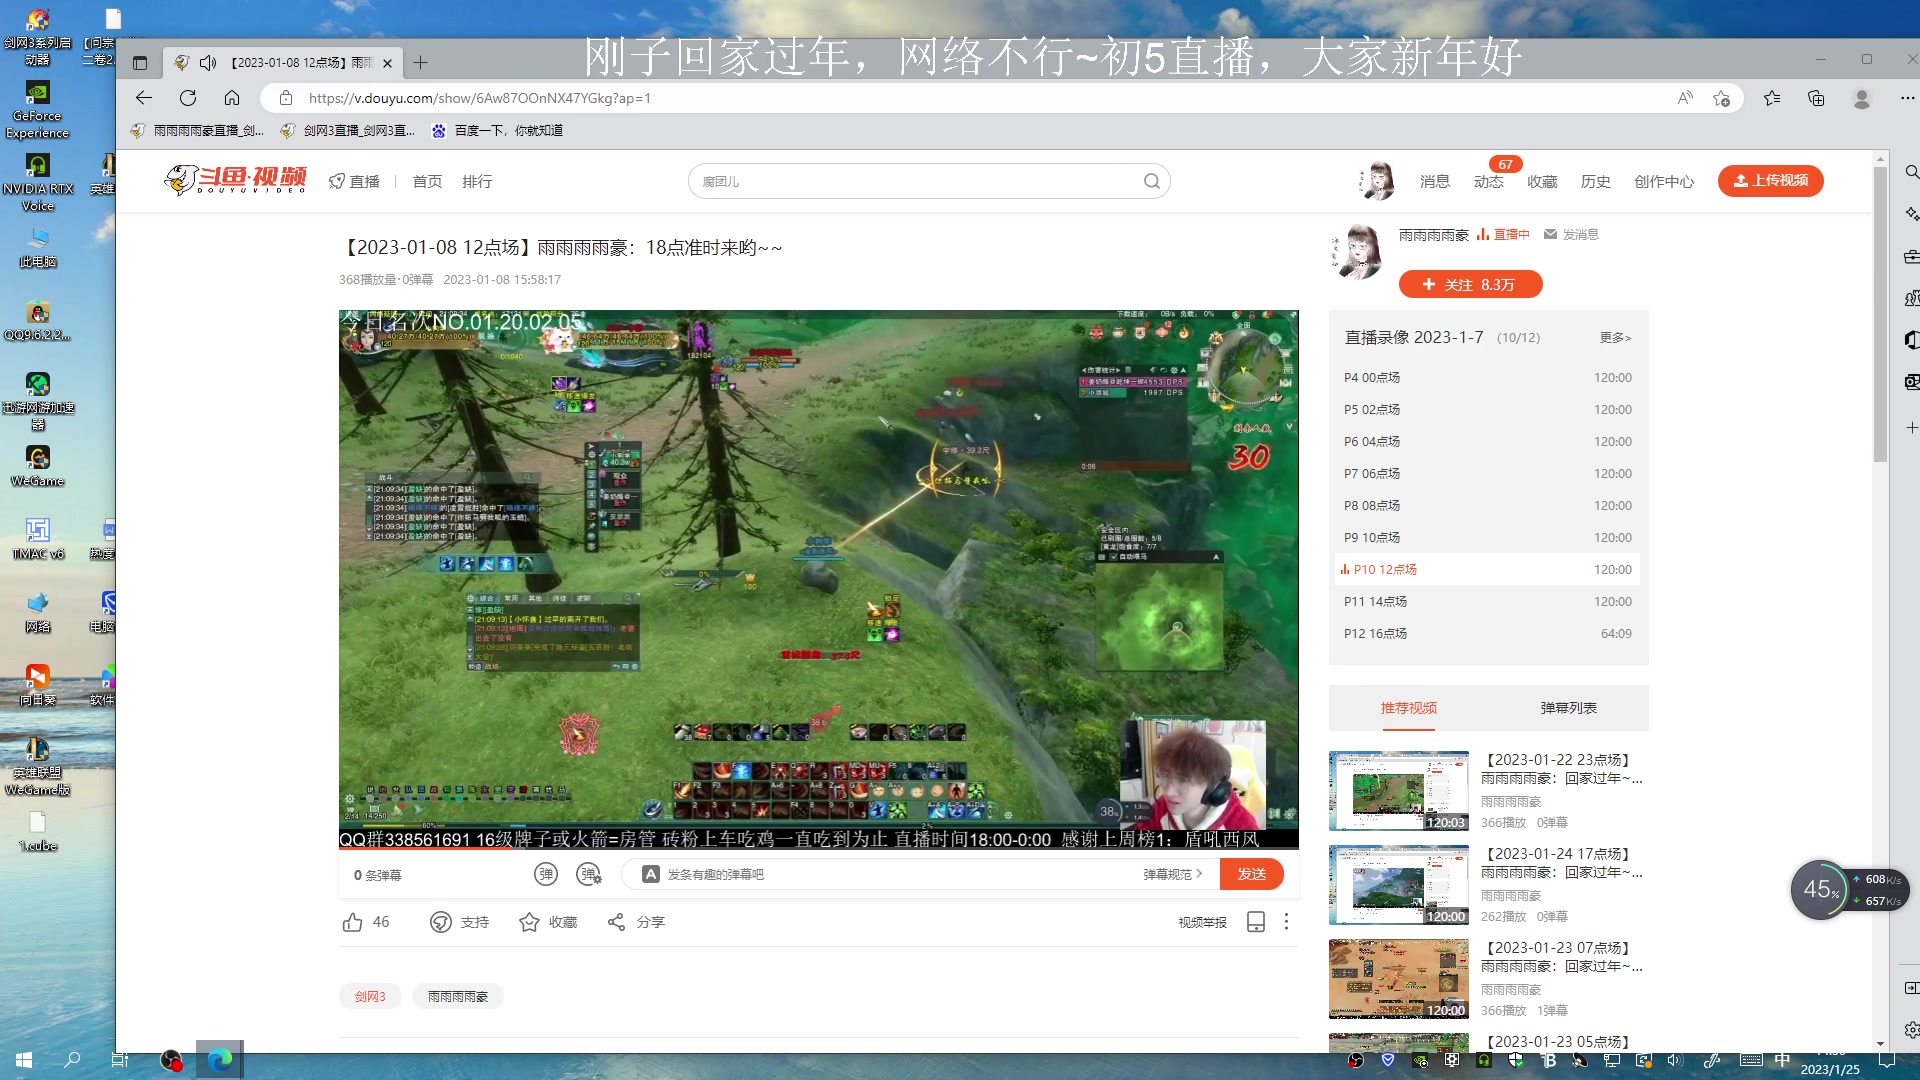Open the browser favorites list icon

point(1772,98)
